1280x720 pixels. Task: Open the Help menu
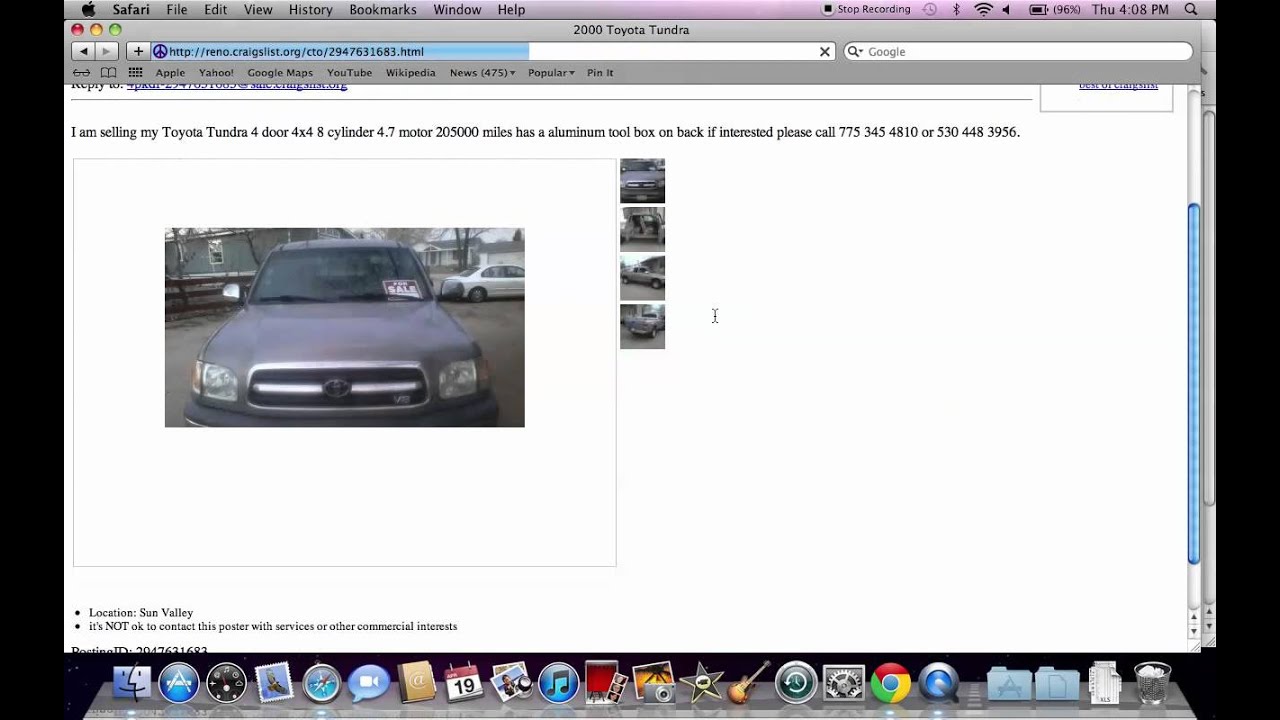tap(511, 9)
